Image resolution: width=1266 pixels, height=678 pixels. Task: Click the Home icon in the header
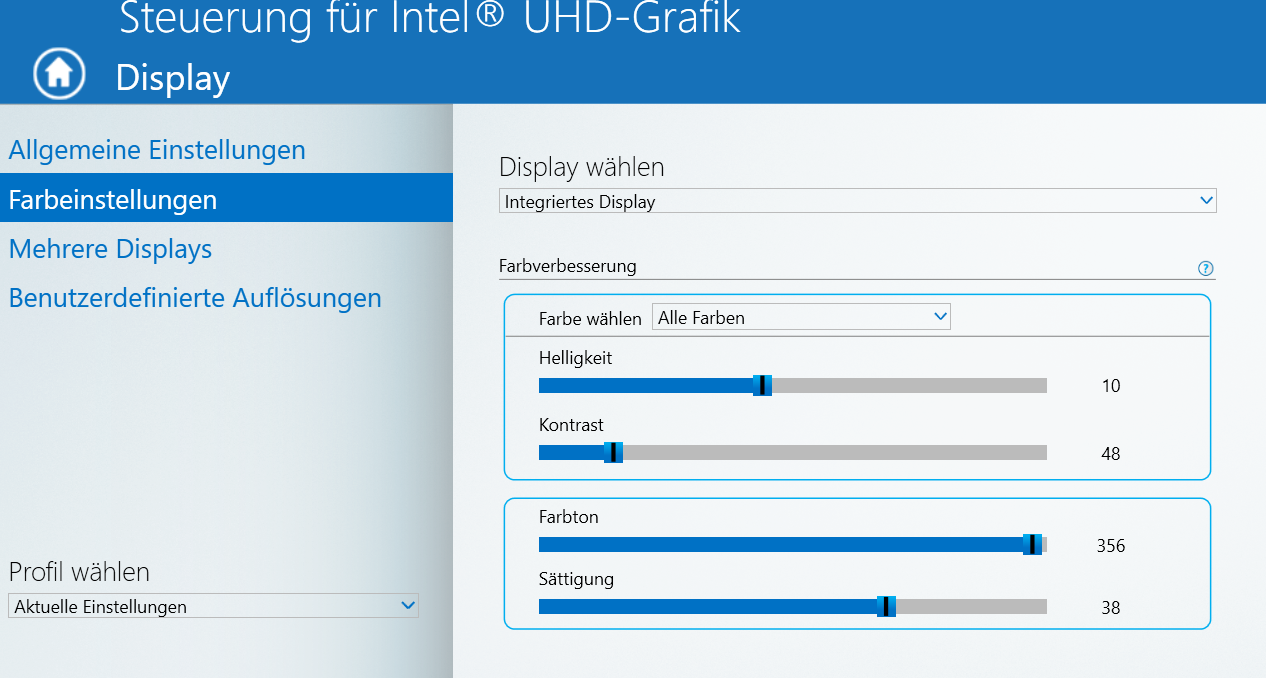[59, 73]
